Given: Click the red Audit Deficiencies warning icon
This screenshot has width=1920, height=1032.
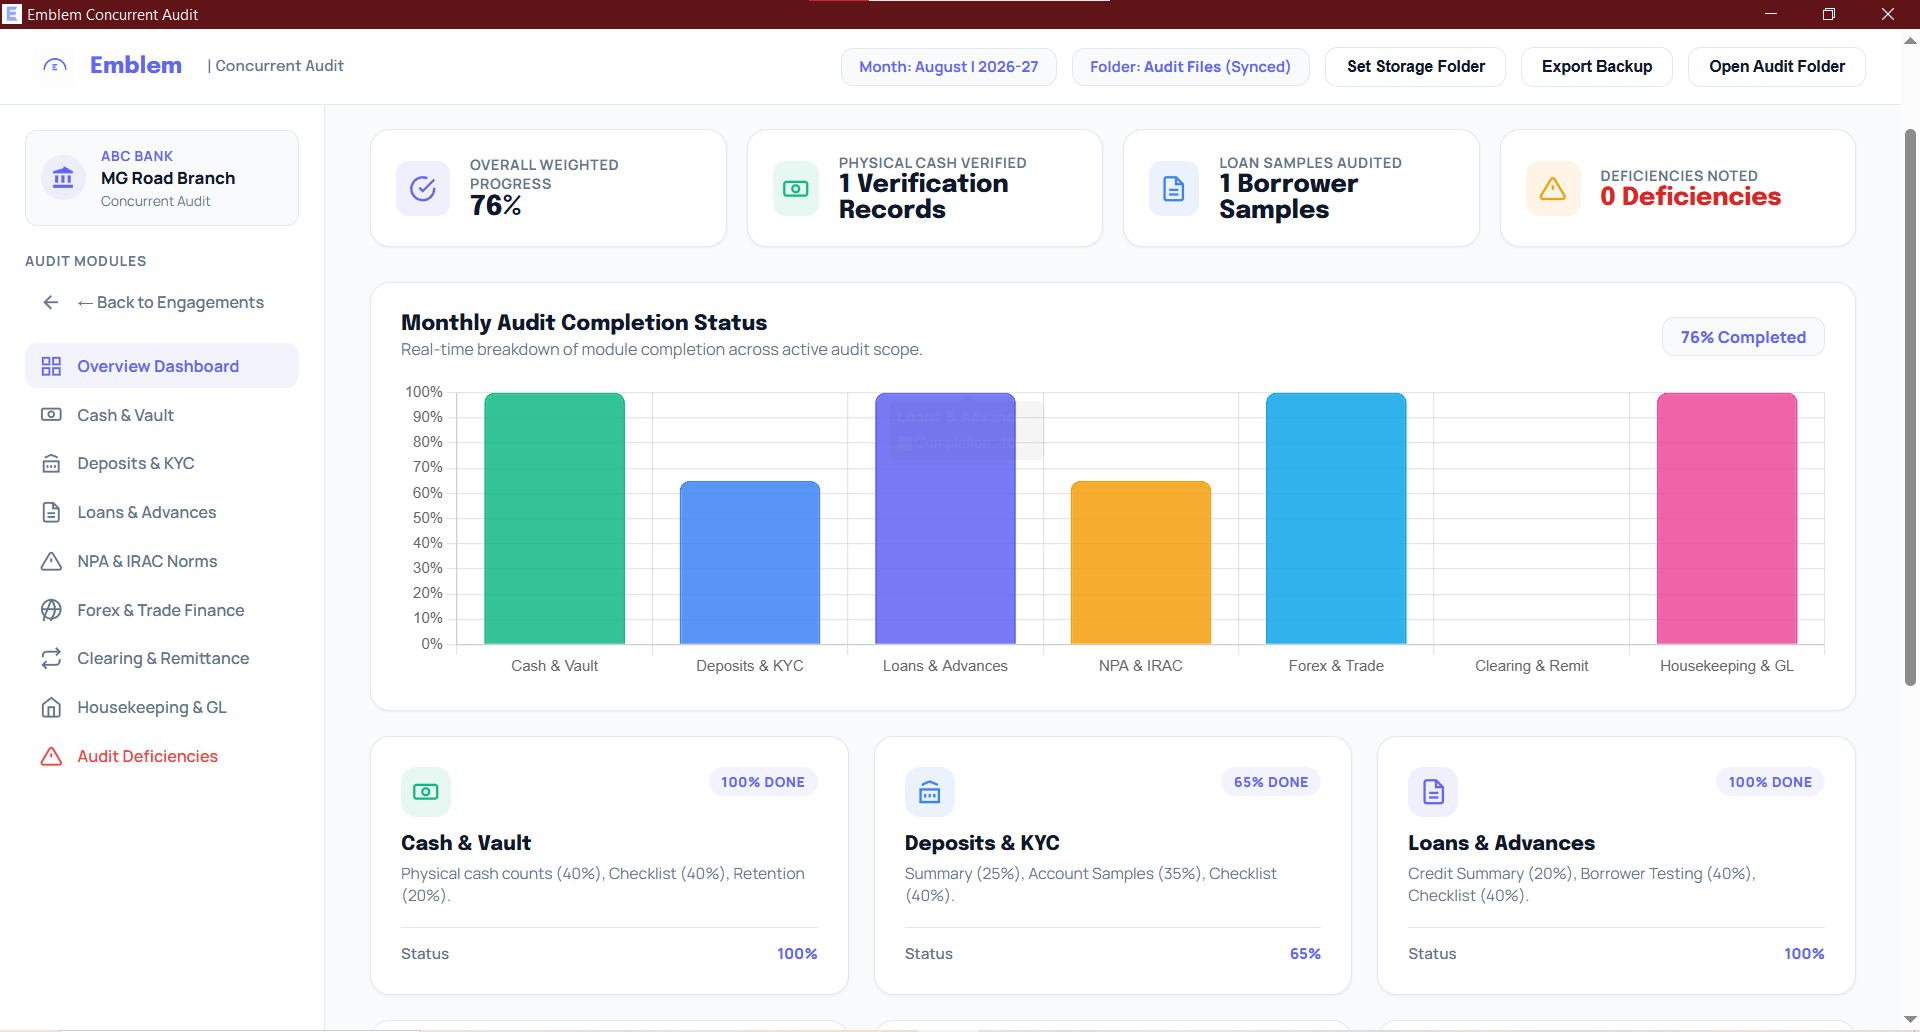Looking at the screenshot, I should pos(51,756).
